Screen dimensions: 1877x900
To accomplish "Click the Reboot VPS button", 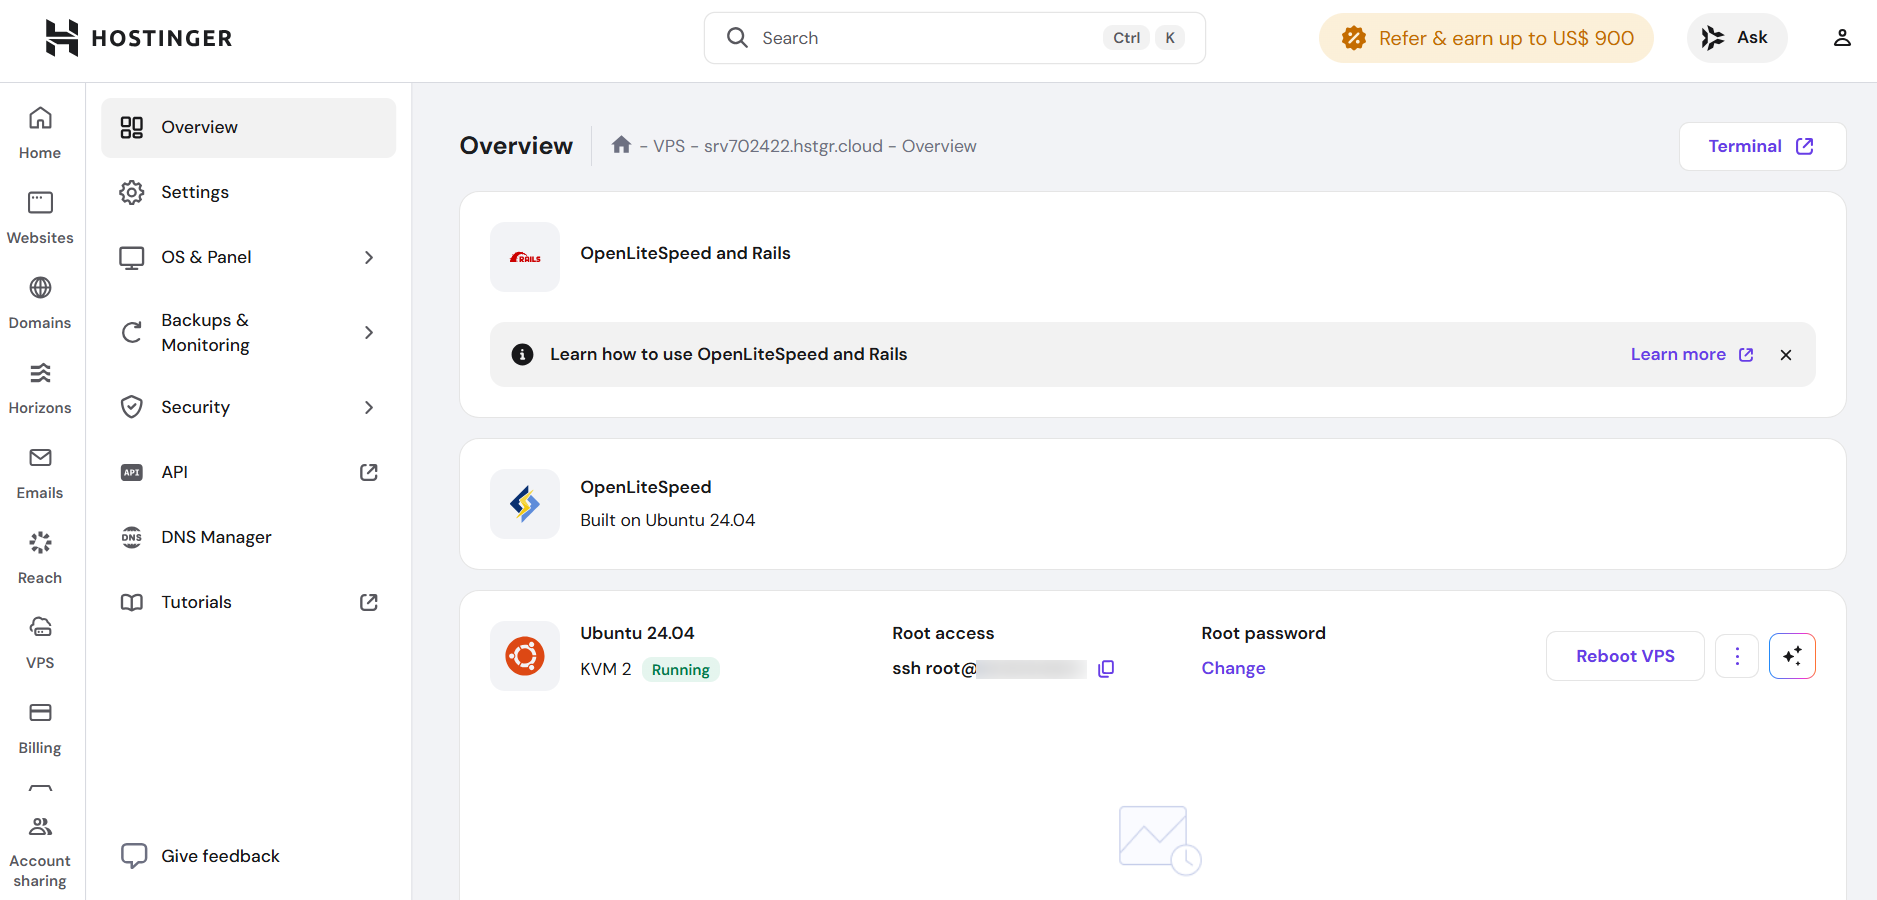I will (x=1625, y=656).
